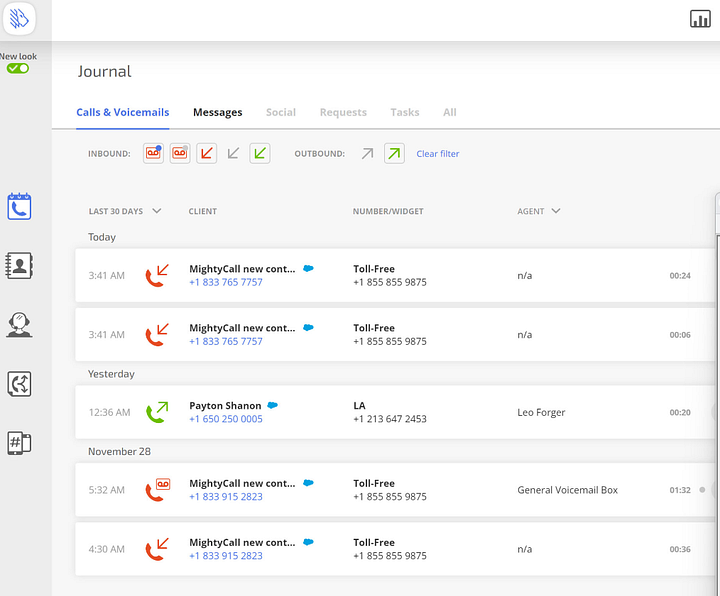The height and width of the screenshot is (596, 720).
Task: Click Salesforce cloud icon in 5:32 AM row
Action: (309, 483)
